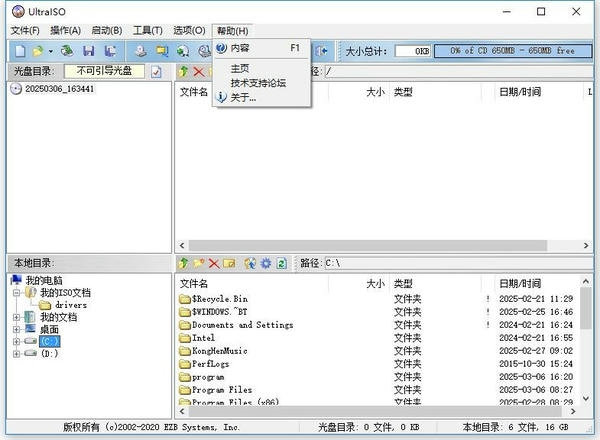Collapse the 我的ISO文档 tree node
The height and width of the screenshot is (440, 600).
16,293
